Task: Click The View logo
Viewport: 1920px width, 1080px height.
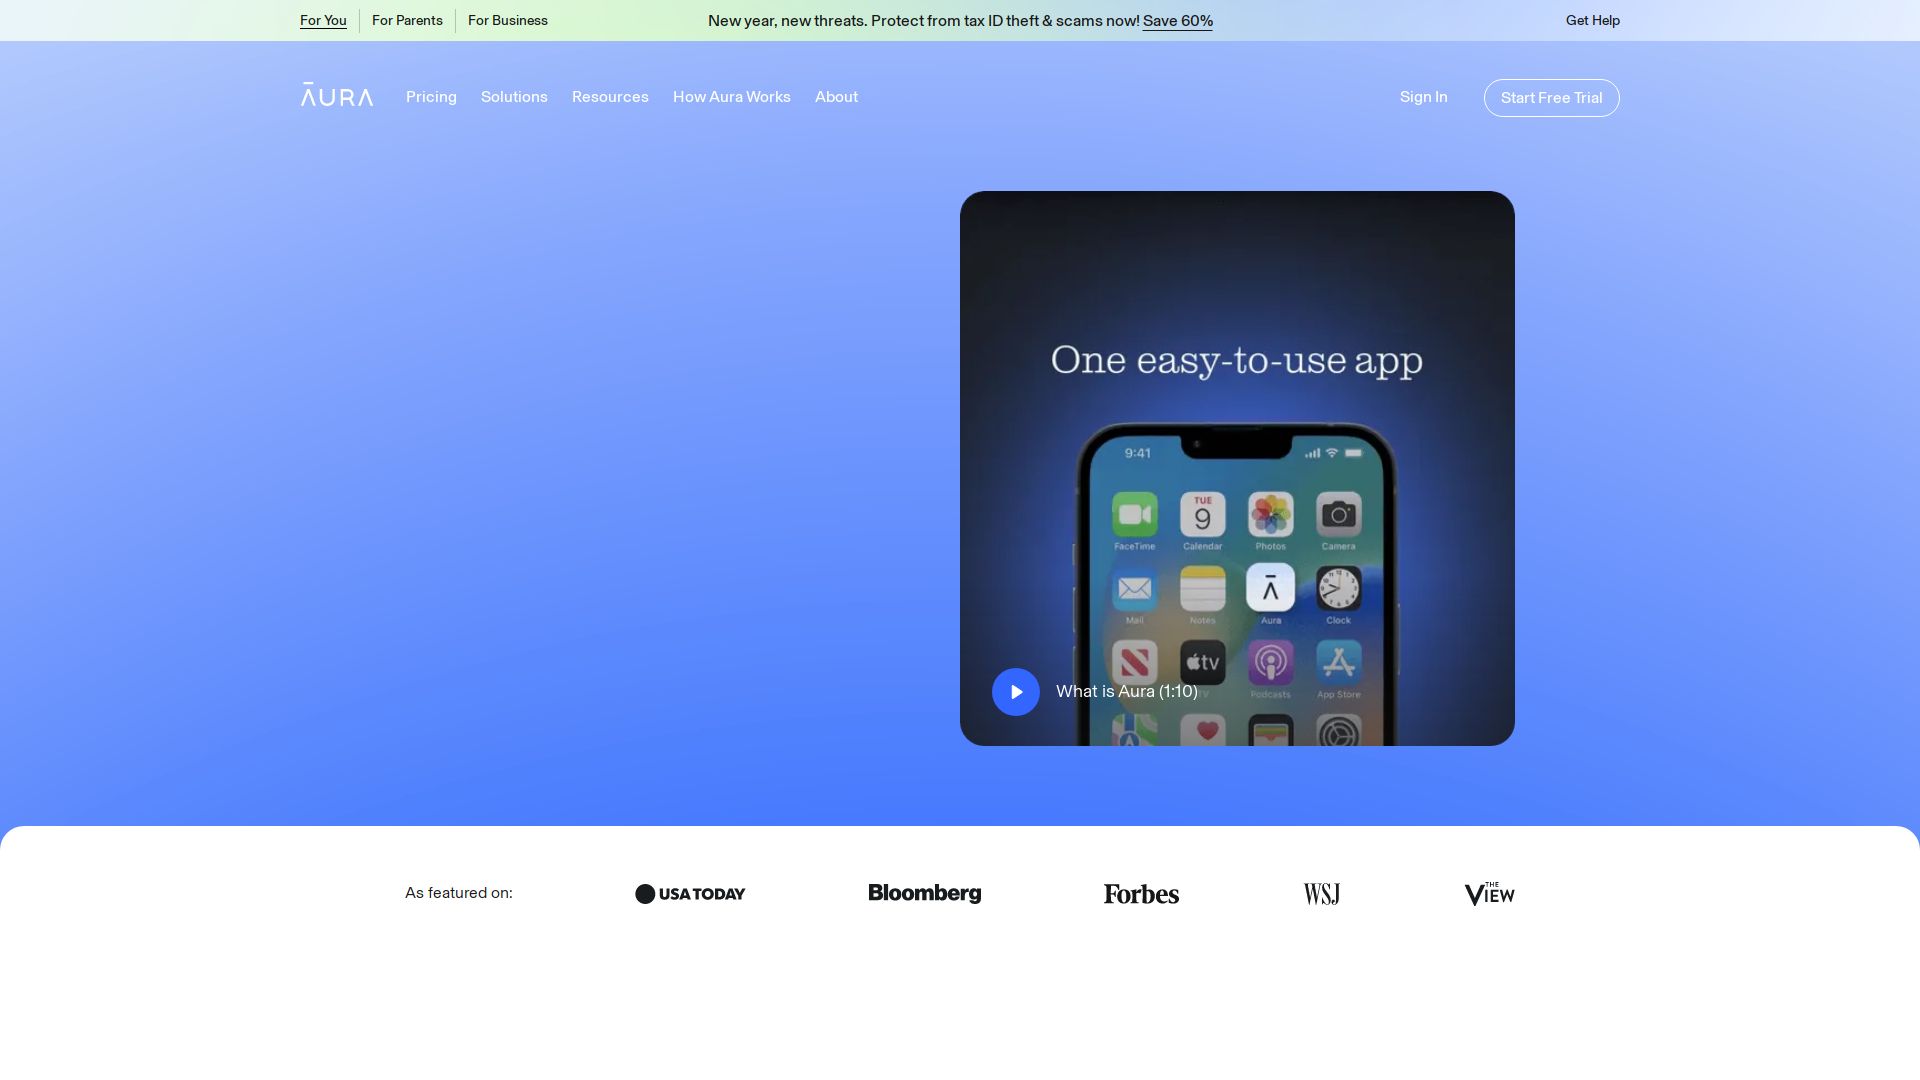Action: (1489, 894)
